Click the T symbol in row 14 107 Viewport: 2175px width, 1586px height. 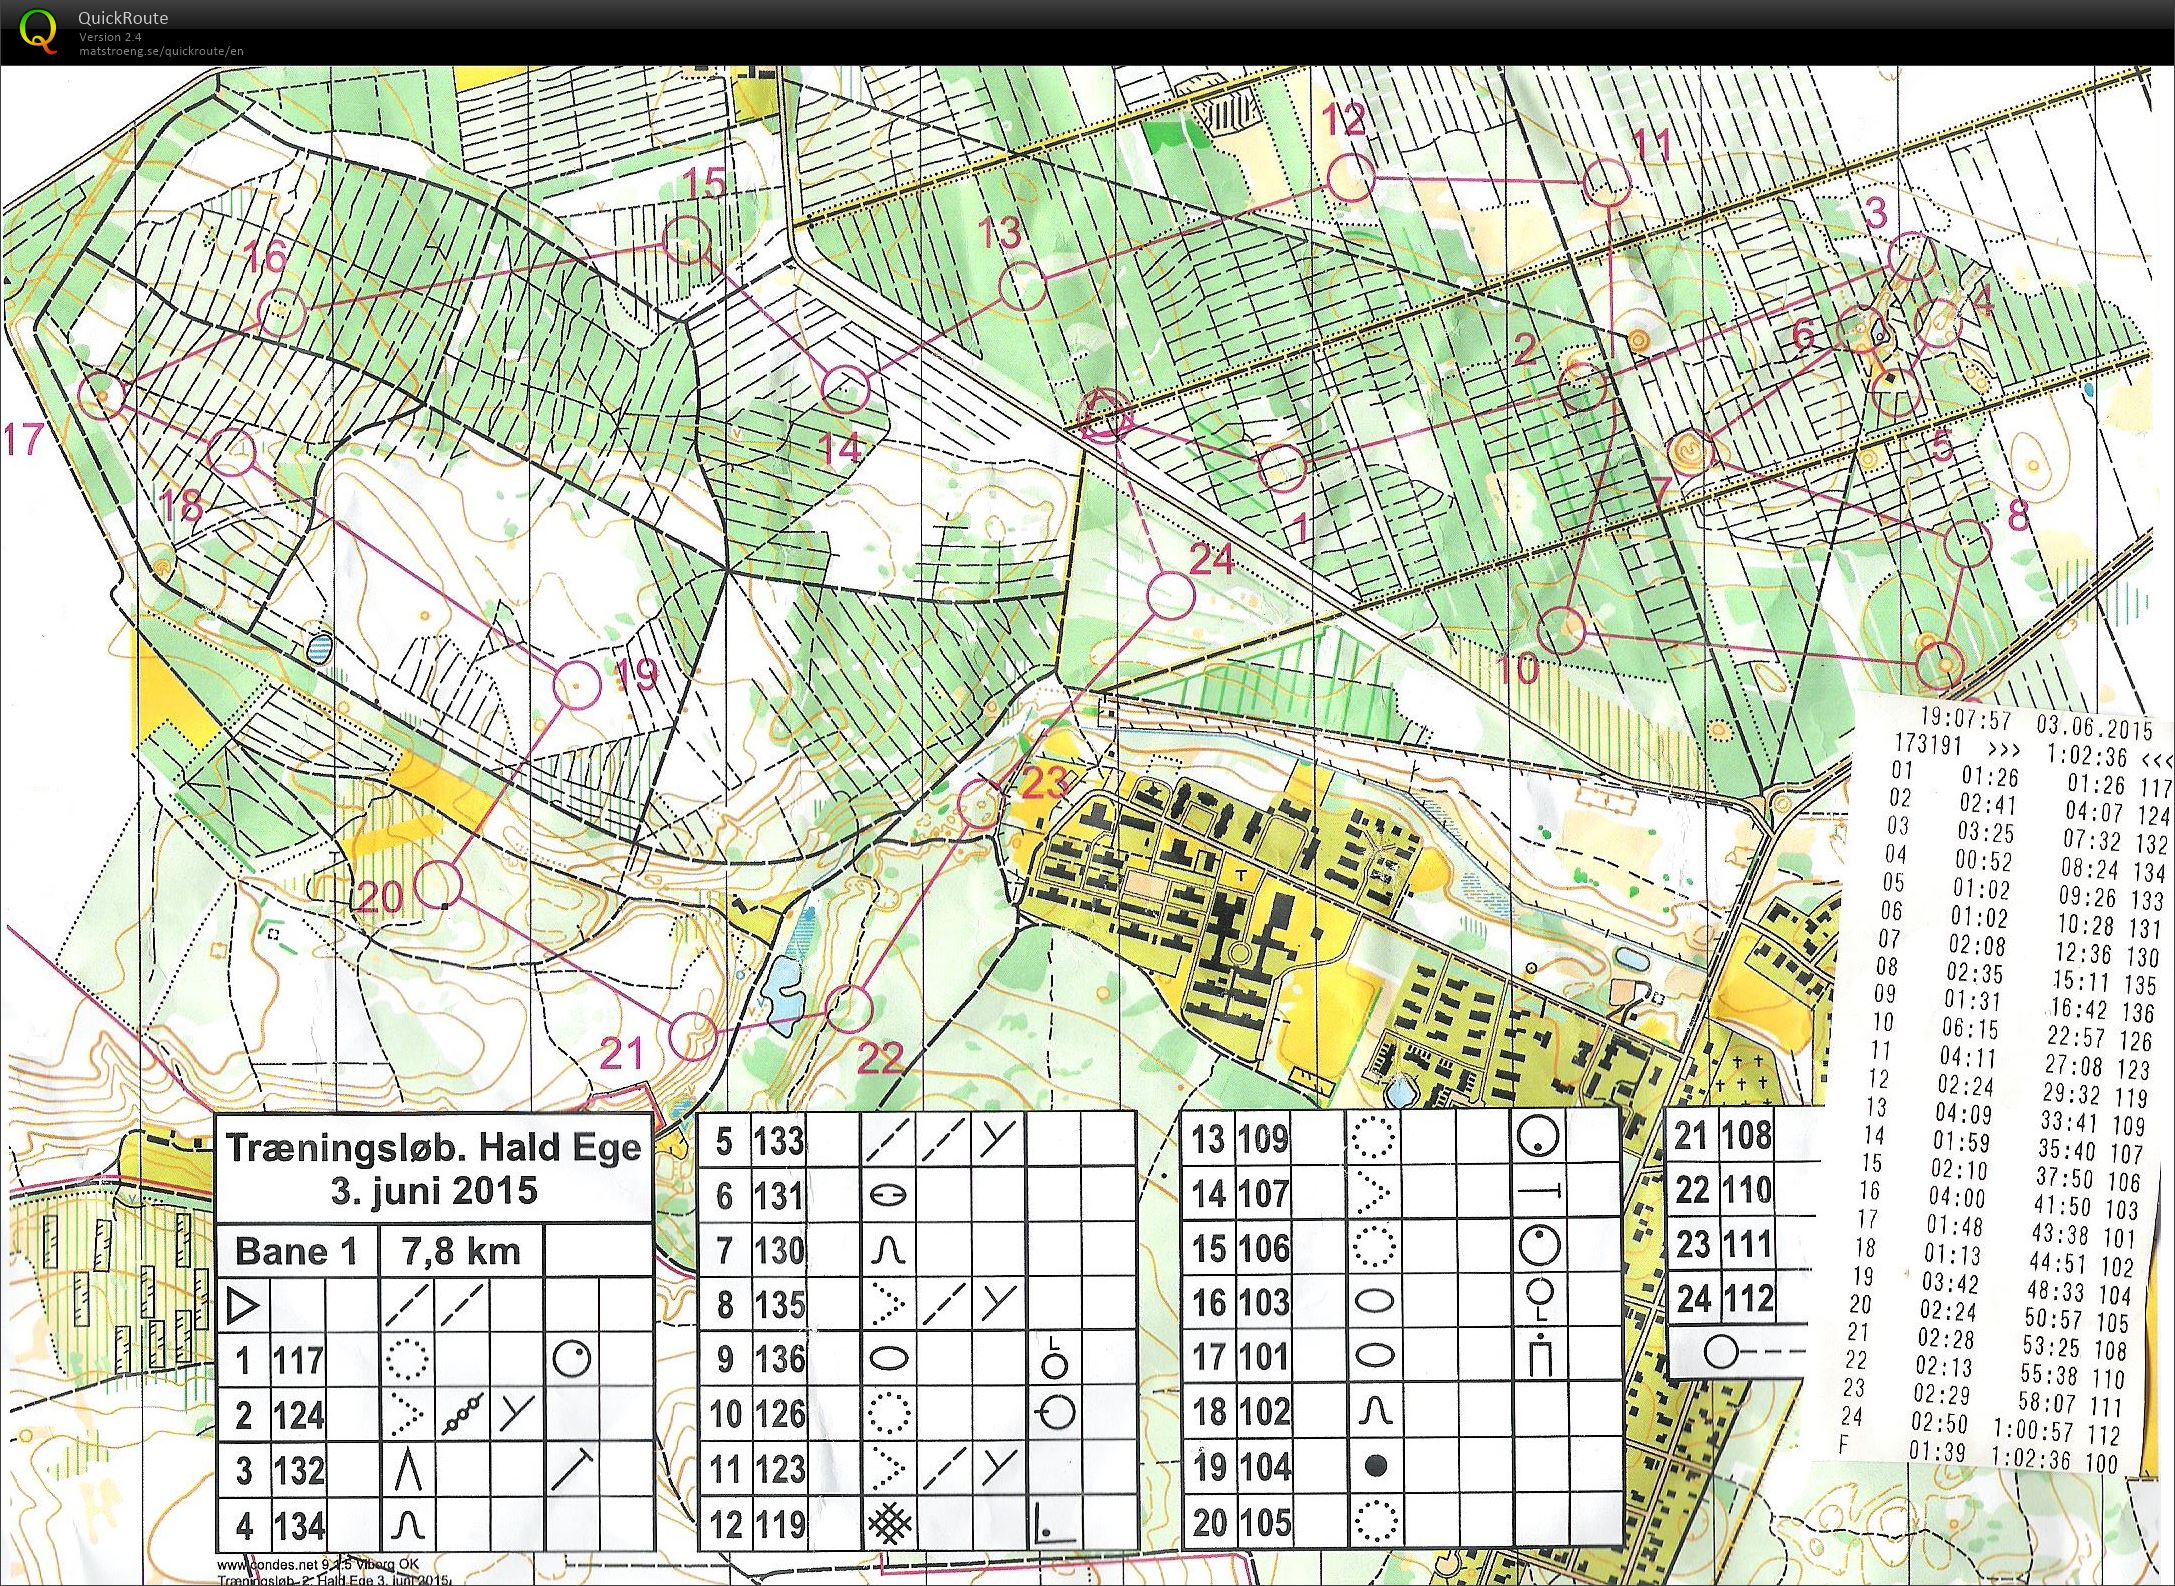(1540, 1192)
